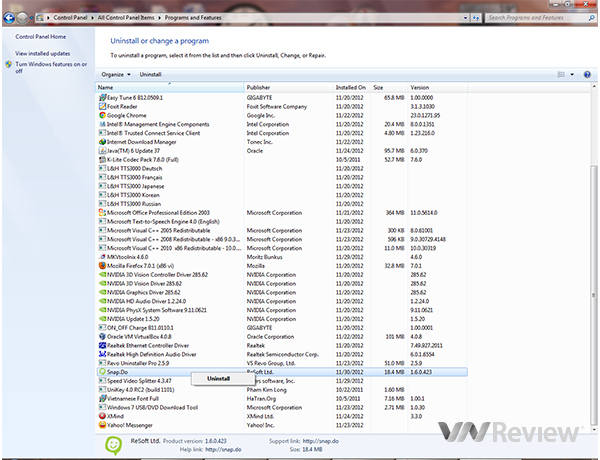Click the change view icon in toolbar
Viewport: 600px width, 460px height.
point(561,75)
